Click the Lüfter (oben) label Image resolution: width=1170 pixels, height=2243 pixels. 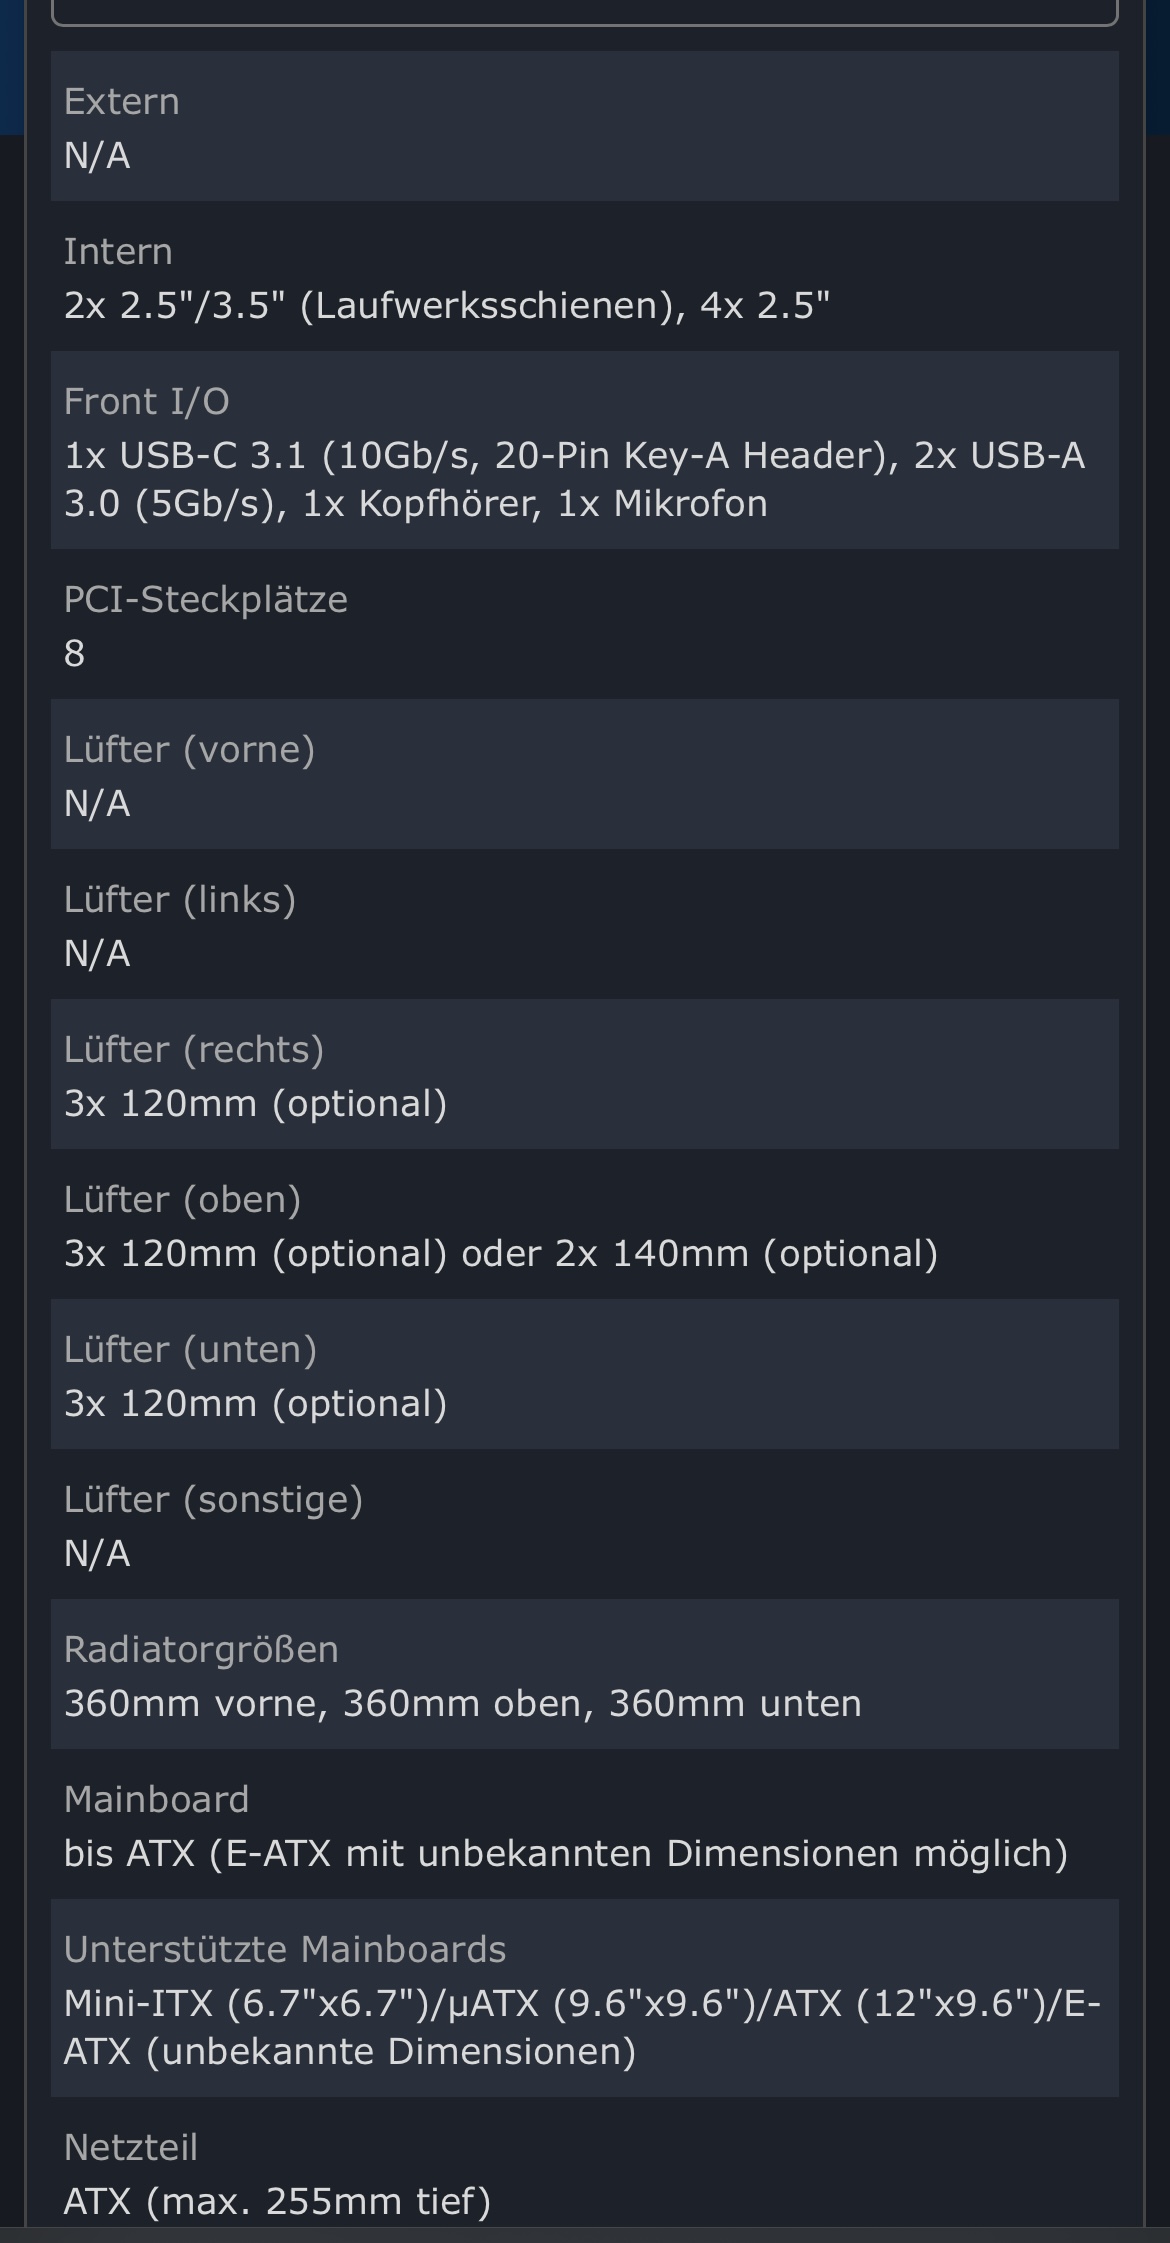pyautogui.click(x=182, y=1200)
